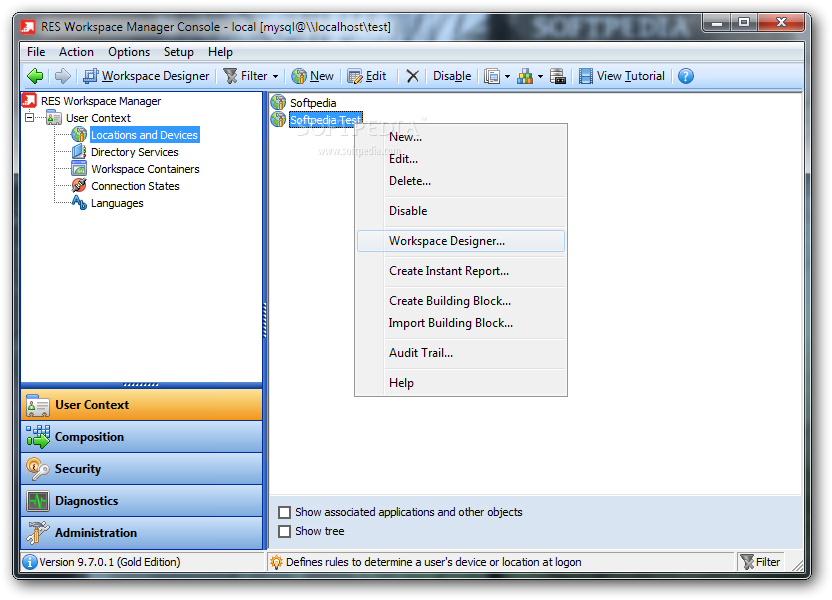Switch to the User Context navigation section
This screenshot has width=832, height=600.
pyautogui.click(x=142, y=405)
